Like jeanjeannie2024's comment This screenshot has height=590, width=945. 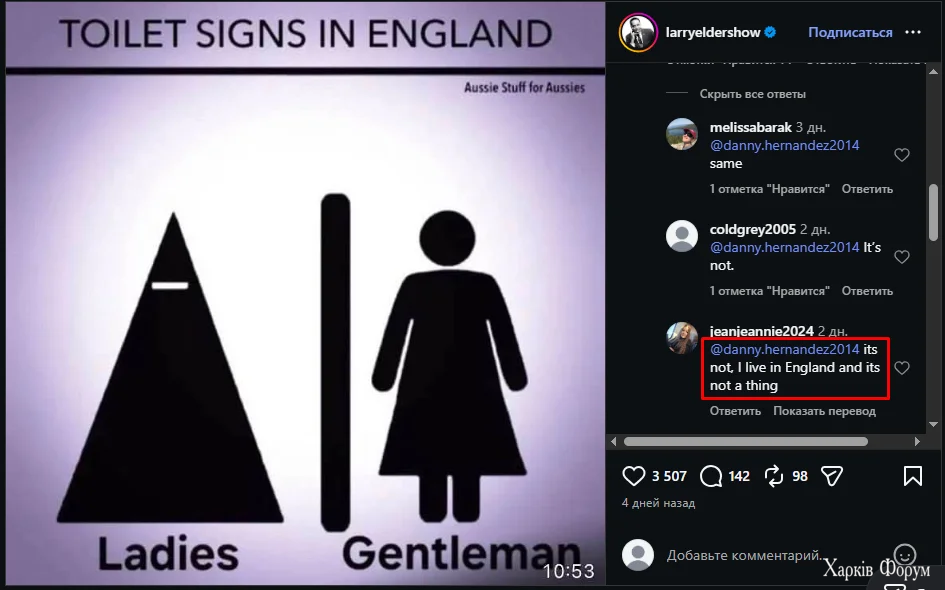coord(902,368)
